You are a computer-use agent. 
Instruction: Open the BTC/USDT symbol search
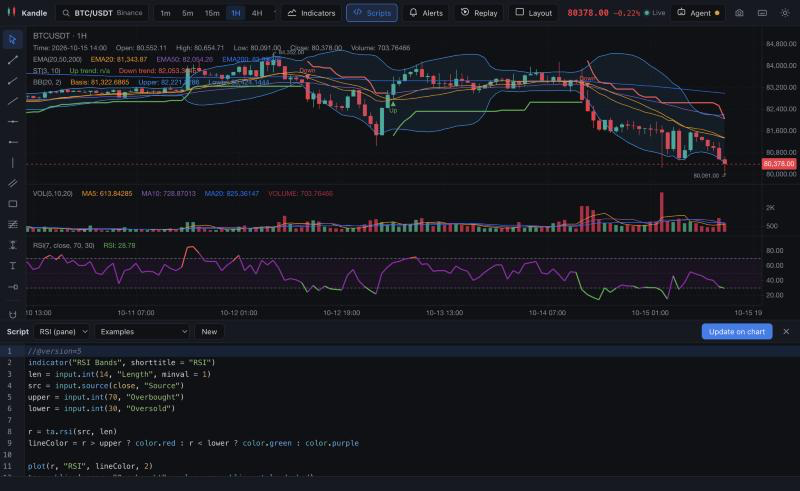(x=102, y=13)
